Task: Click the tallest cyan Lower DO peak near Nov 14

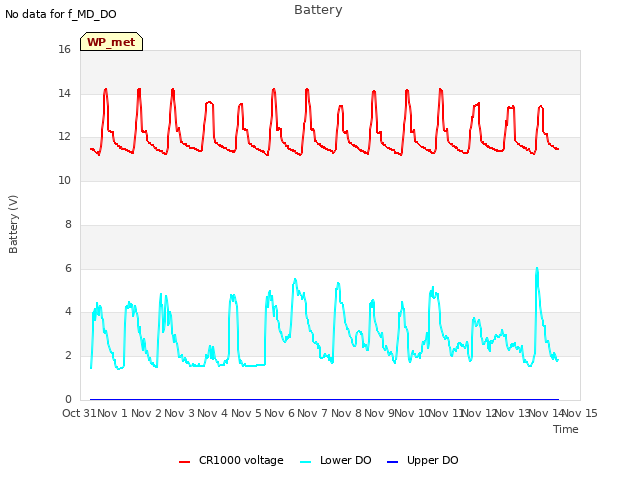Action: (x=537, y=269)
